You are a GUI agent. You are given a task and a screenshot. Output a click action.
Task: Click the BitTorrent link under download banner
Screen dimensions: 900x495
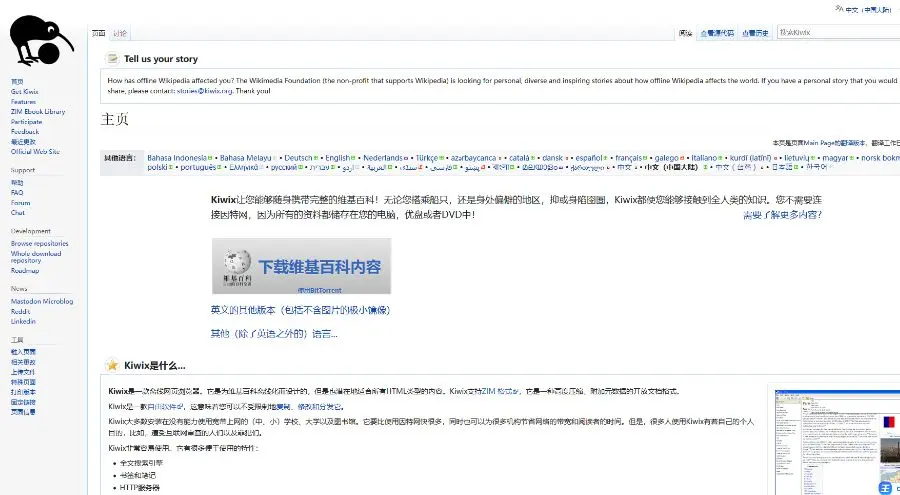320,290
